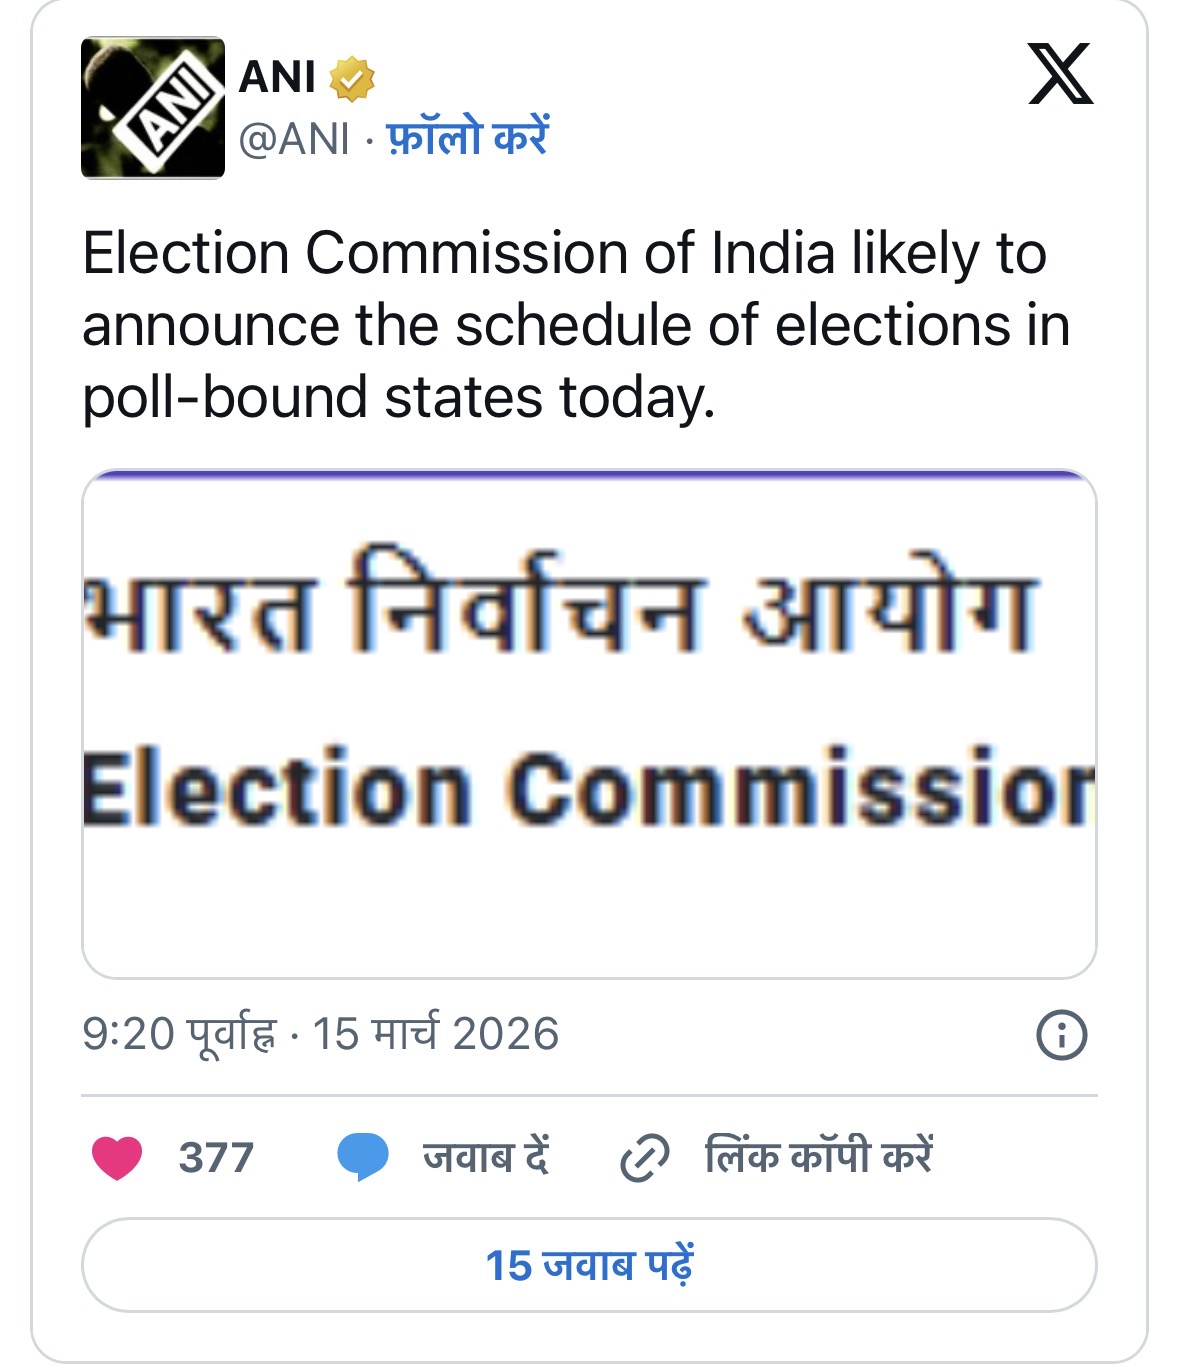Click the chain link copy icon
Viewport: 1179px width, 1367px height.
(644, 1158)
